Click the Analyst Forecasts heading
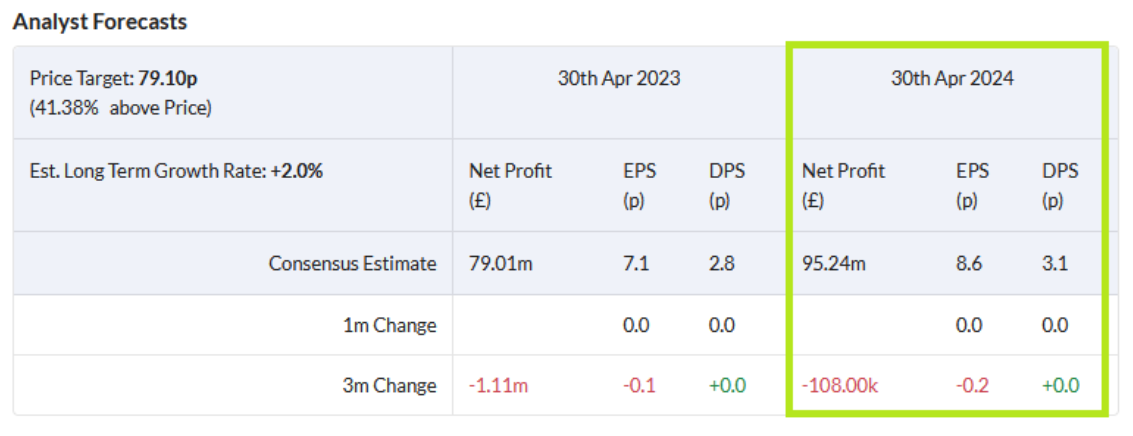1133x436 pixels. pos(99,21)
